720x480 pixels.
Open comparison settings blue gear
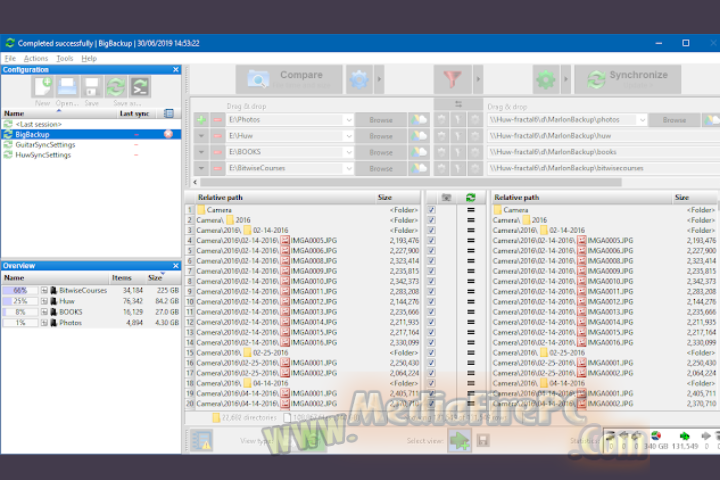point(359,79)
